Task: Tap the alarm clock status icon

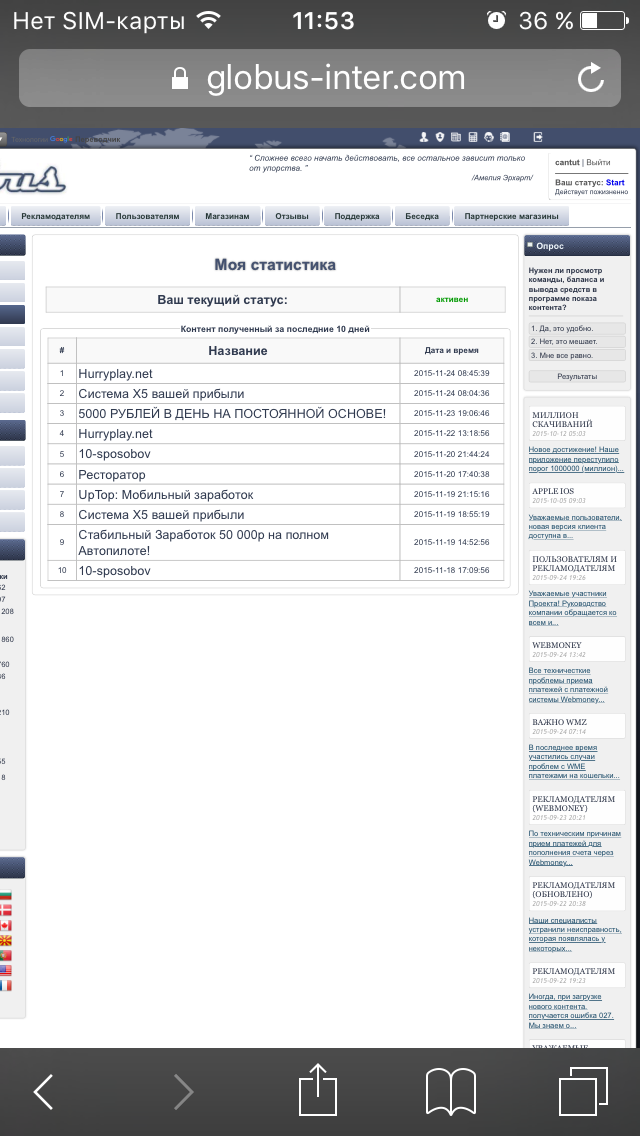Action: (496, 20)
